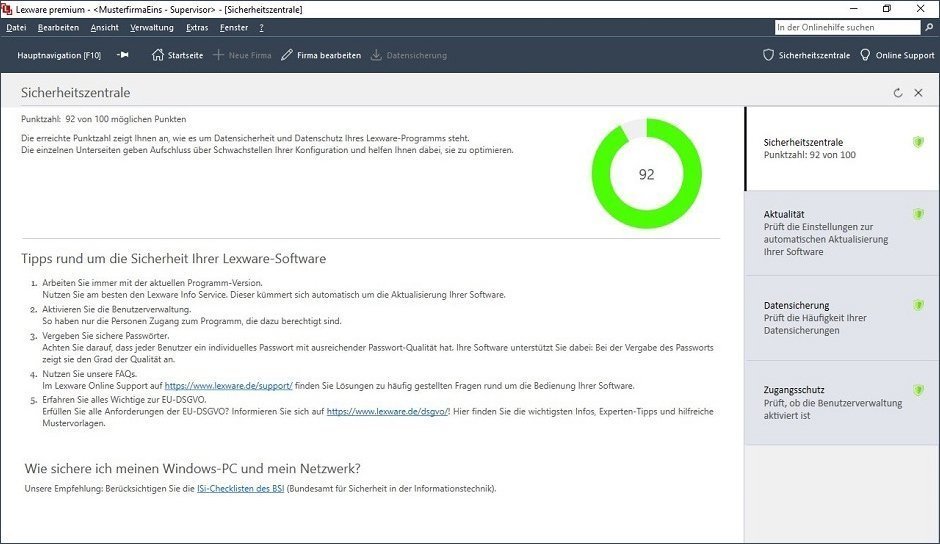Viewport: 940px width, 544px height.
Task: Click 'Vergeben Sie sichere Passwörter.' tip
Action: point(106,336)
